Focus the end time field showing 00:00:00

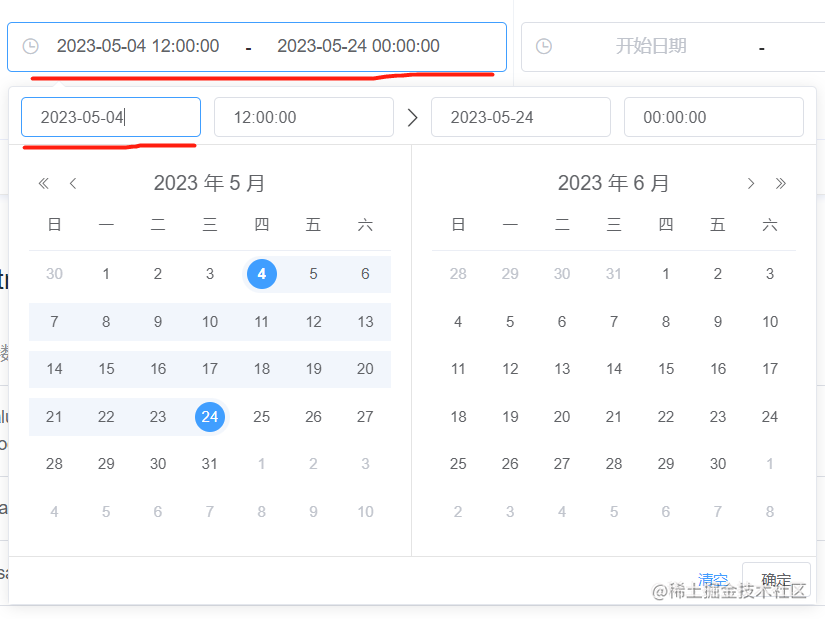click(x=713, y=116)
